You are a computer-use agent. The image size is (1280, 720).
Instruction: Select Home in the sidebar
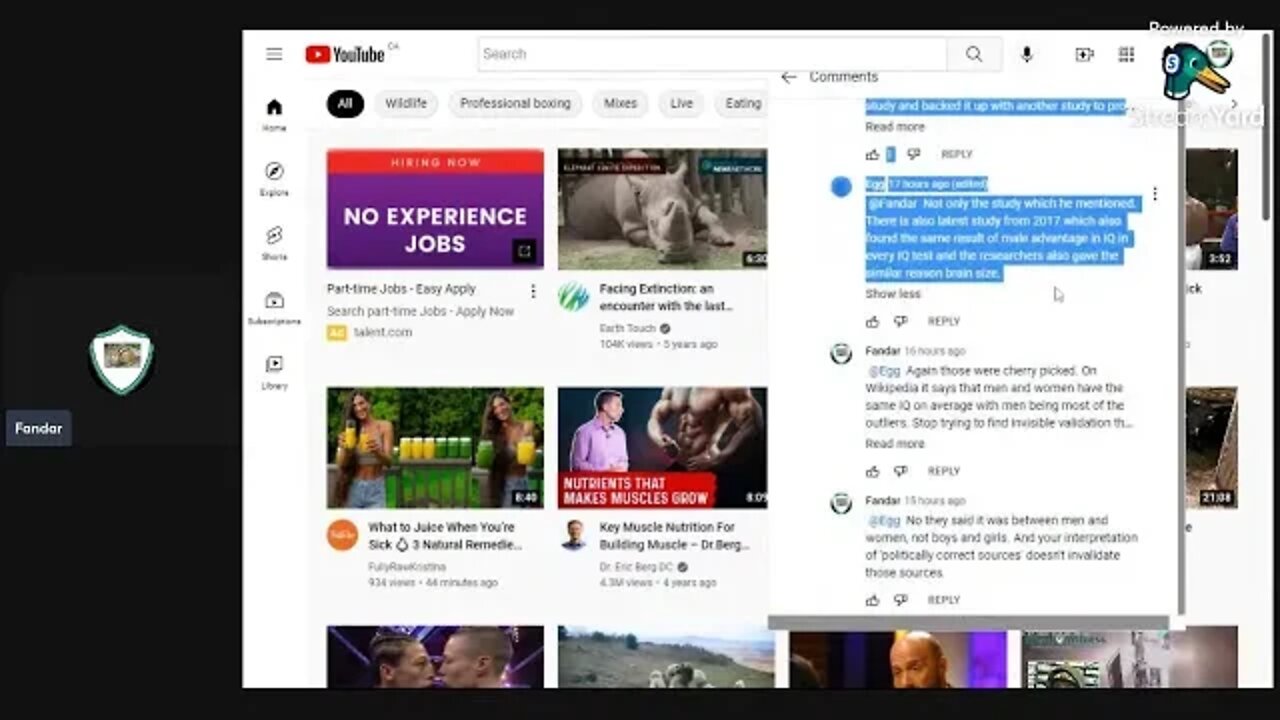[x=274, y=114]
